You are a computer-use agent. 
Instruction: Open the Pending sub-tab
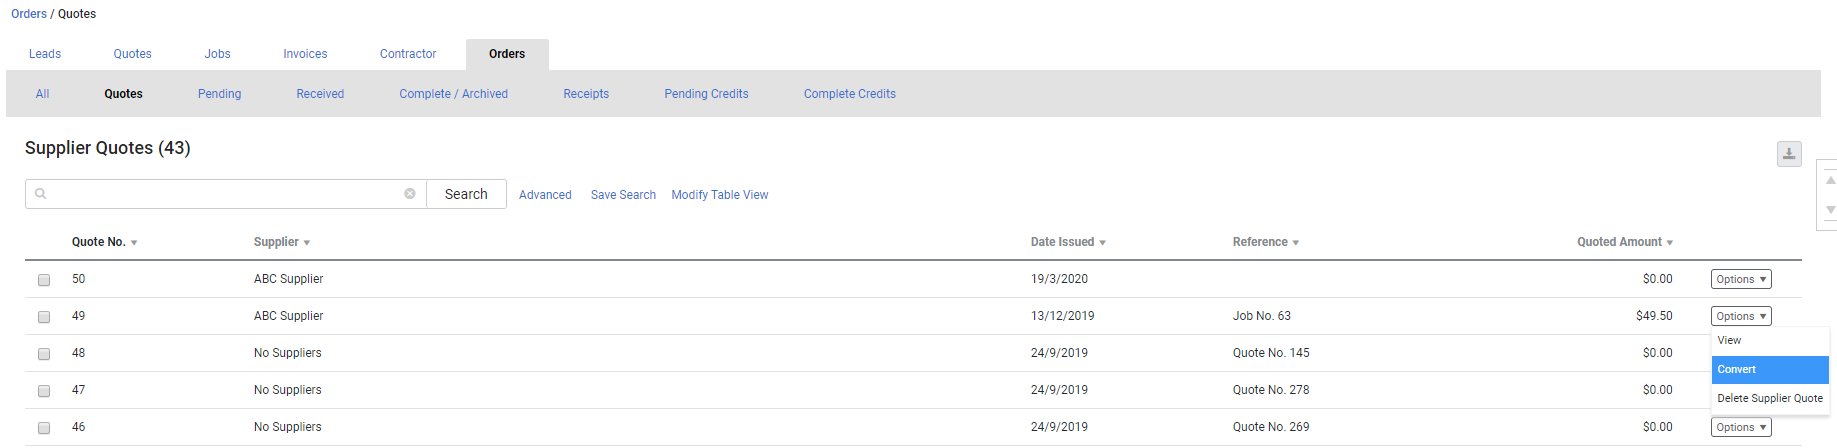(219, 94)
